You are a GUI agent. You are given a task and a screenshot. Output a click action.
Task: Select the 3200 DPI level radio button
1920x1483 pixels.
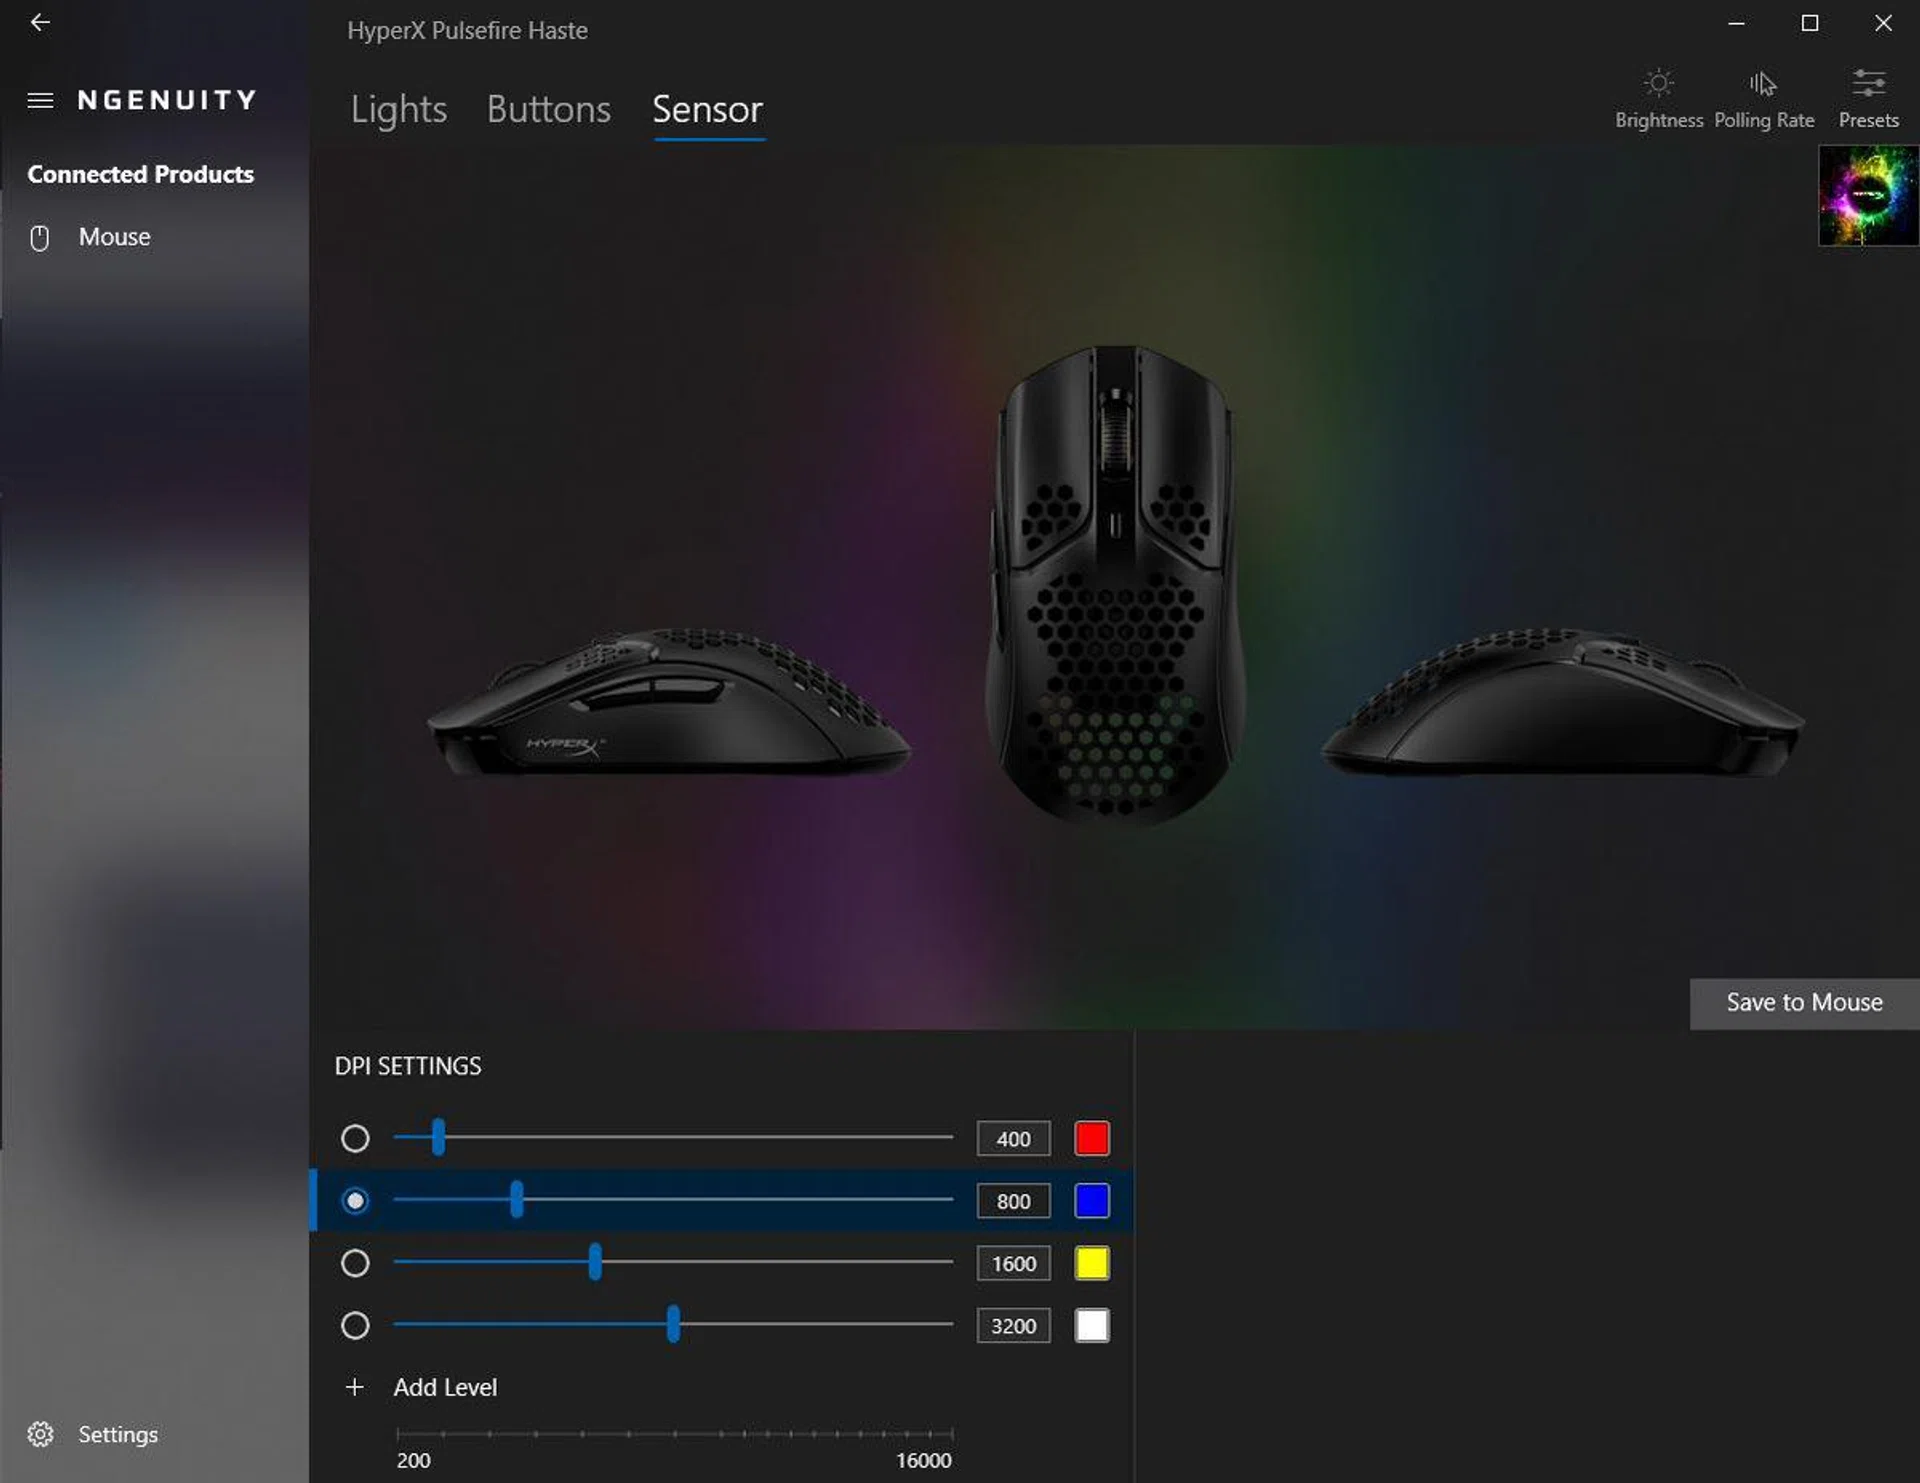(355, 1325)
